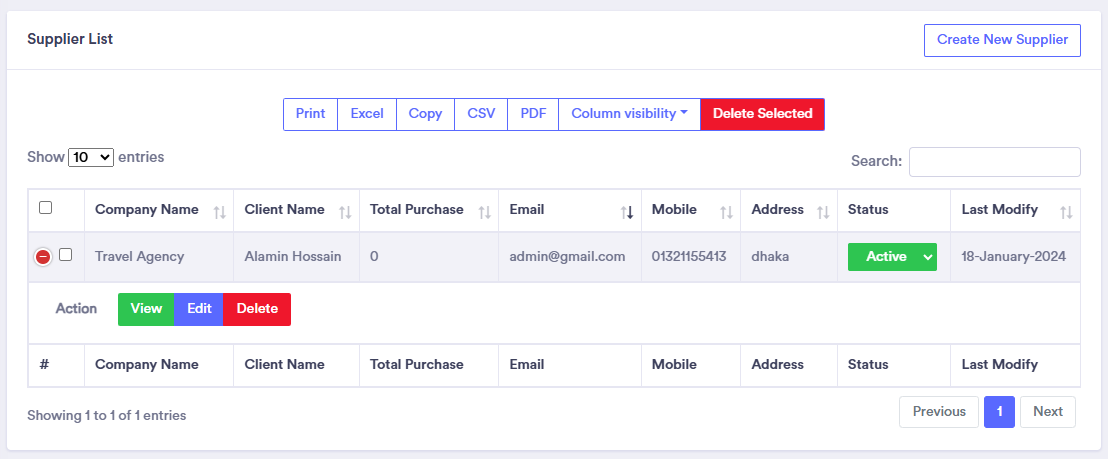The image size is (1108, 459).
Task: Click Create New Supplier button
Action: (1002, 41)
